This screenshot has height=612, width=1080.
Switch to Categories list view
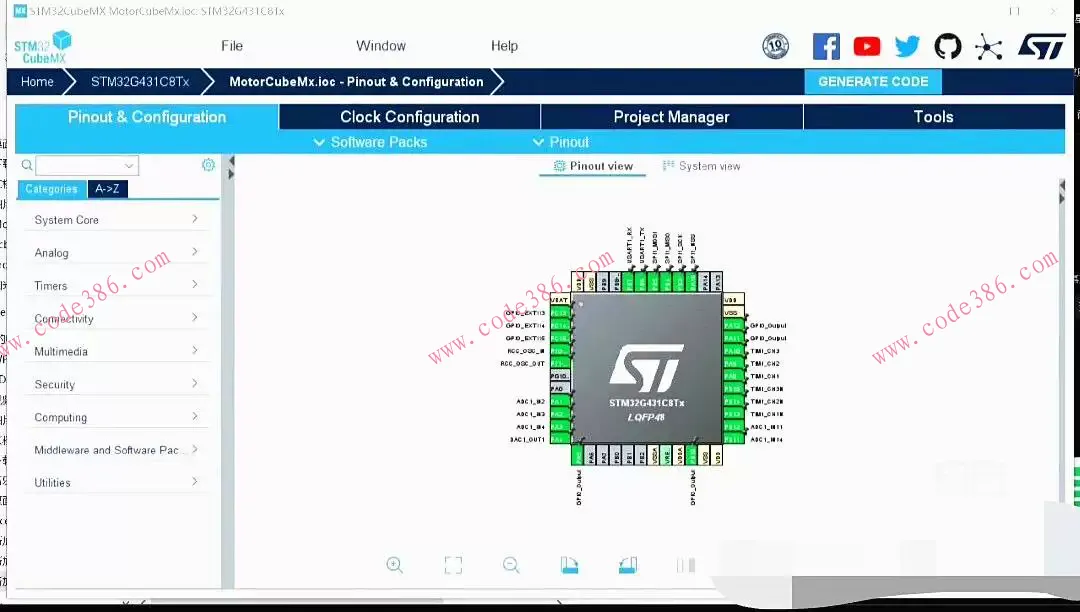52,189
